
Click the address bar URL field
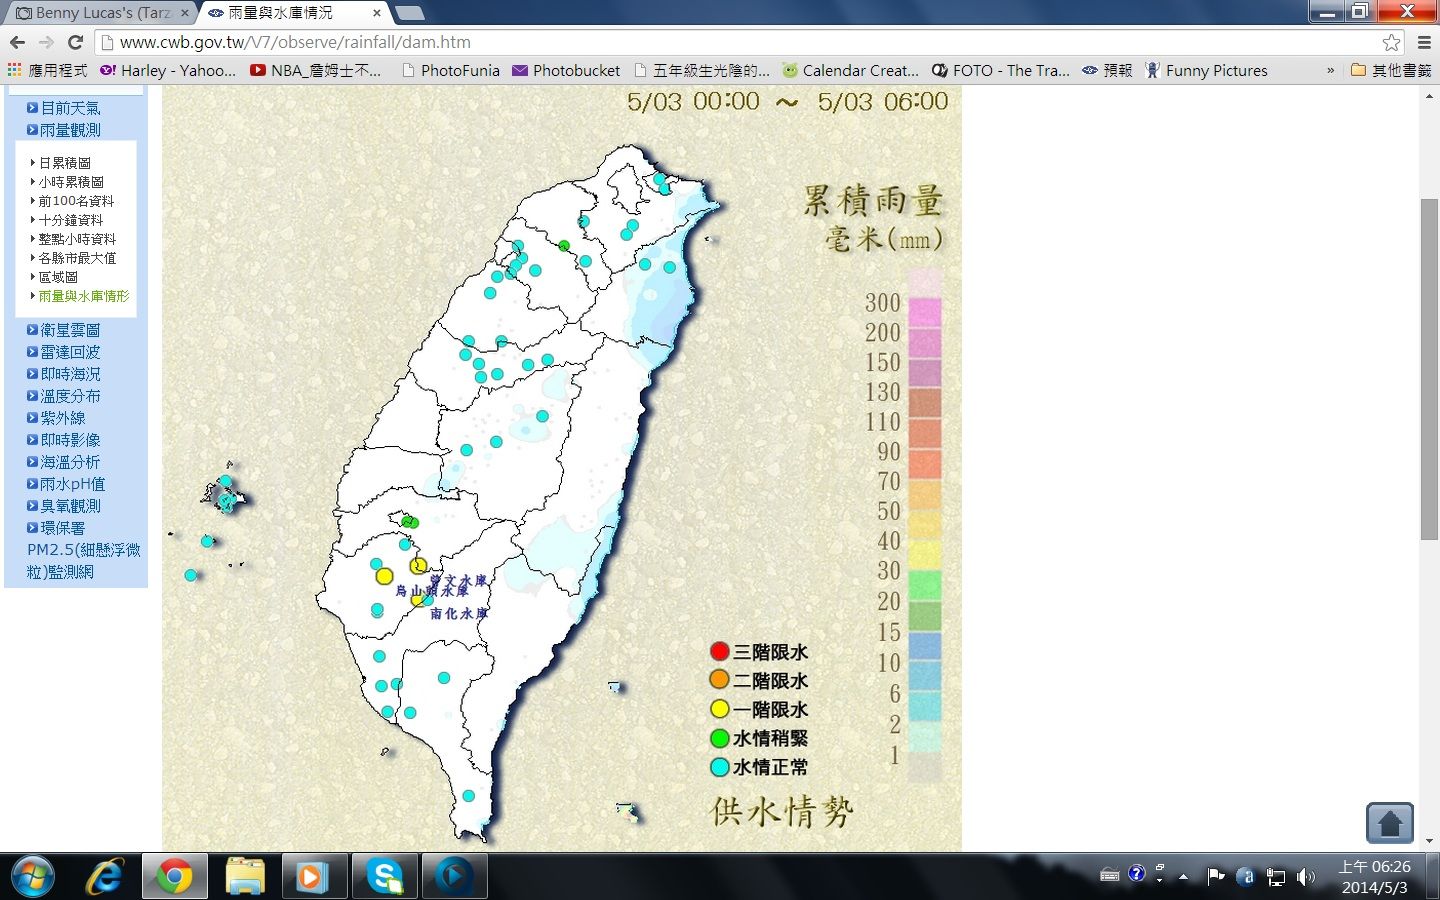pyautogui.click(x=700, y=42)
